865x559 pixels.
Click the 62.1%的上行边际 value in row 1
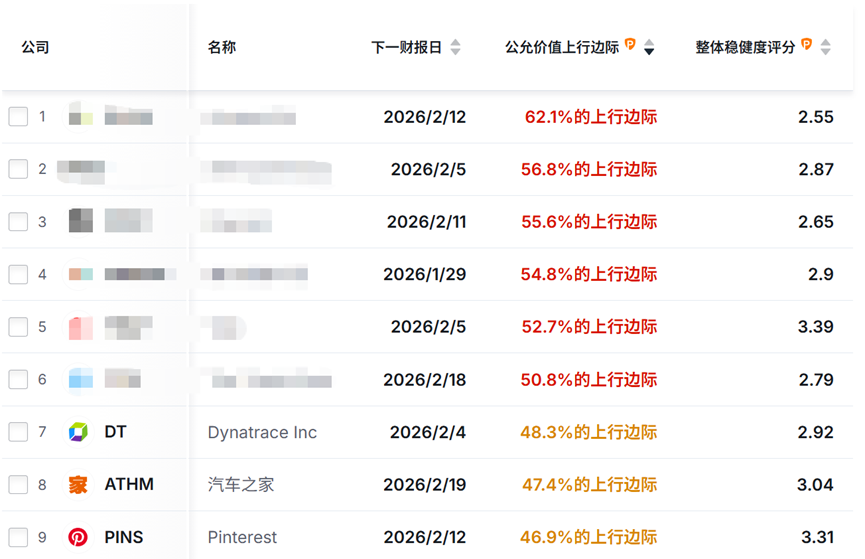point(590,117)
